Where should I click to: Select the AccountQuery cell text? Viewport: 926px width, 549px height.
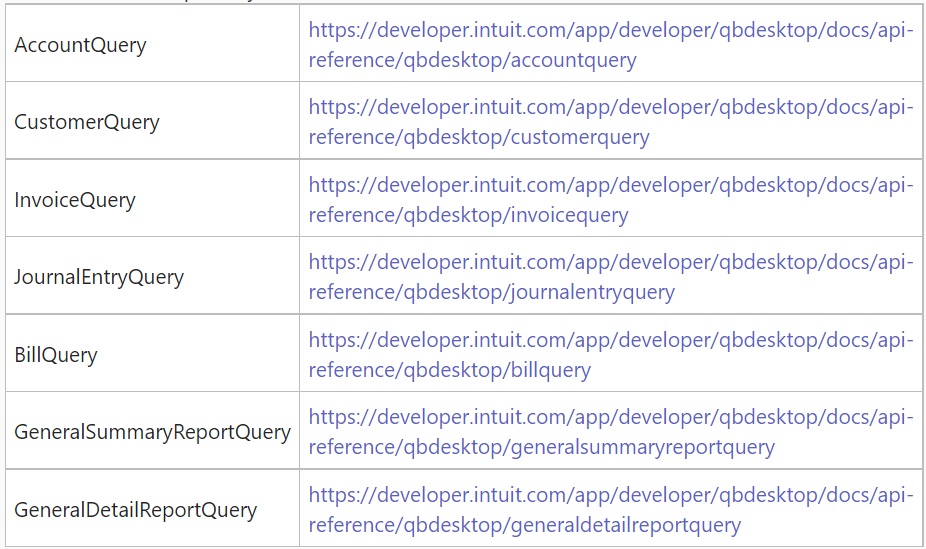pyautogui.click(x=80, y=45)
